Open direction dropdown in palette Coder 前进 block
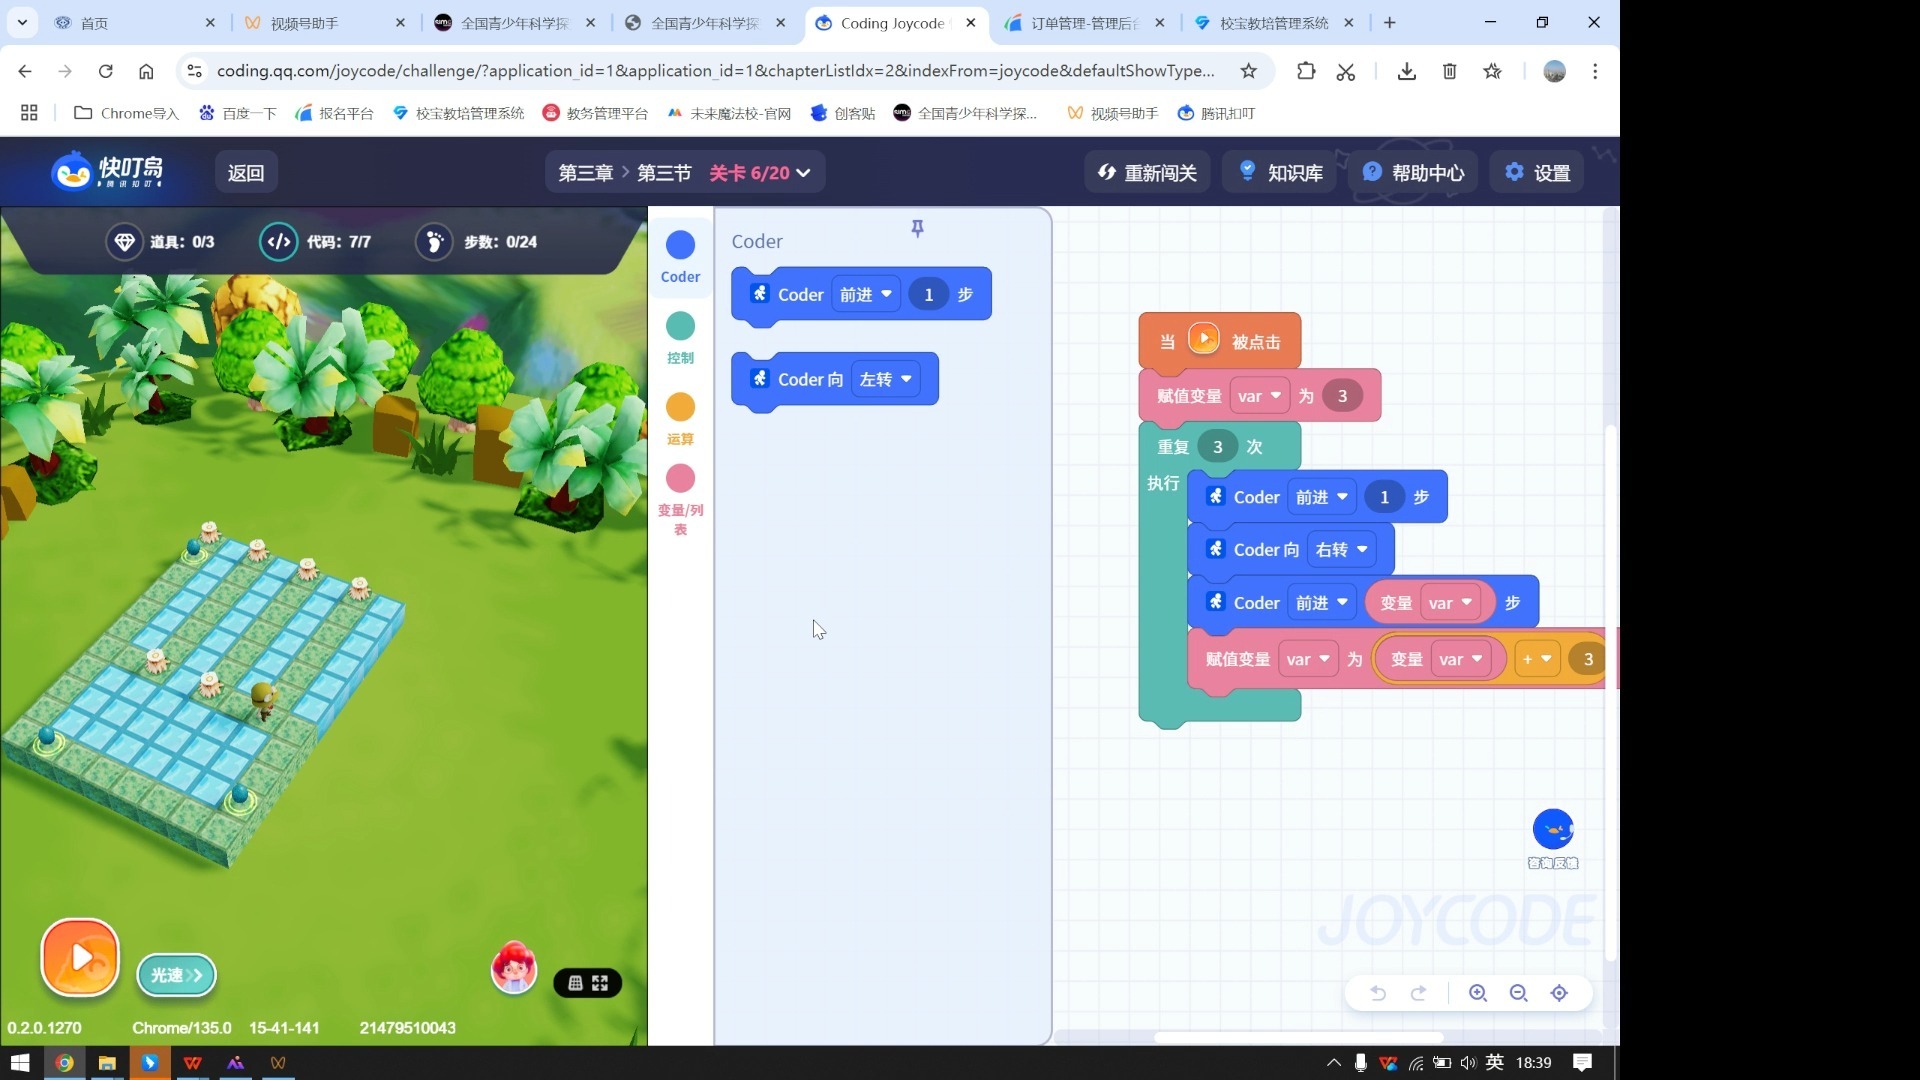Image resolution: width=1920 pixels, height=1080 pixels. (866, 294)
